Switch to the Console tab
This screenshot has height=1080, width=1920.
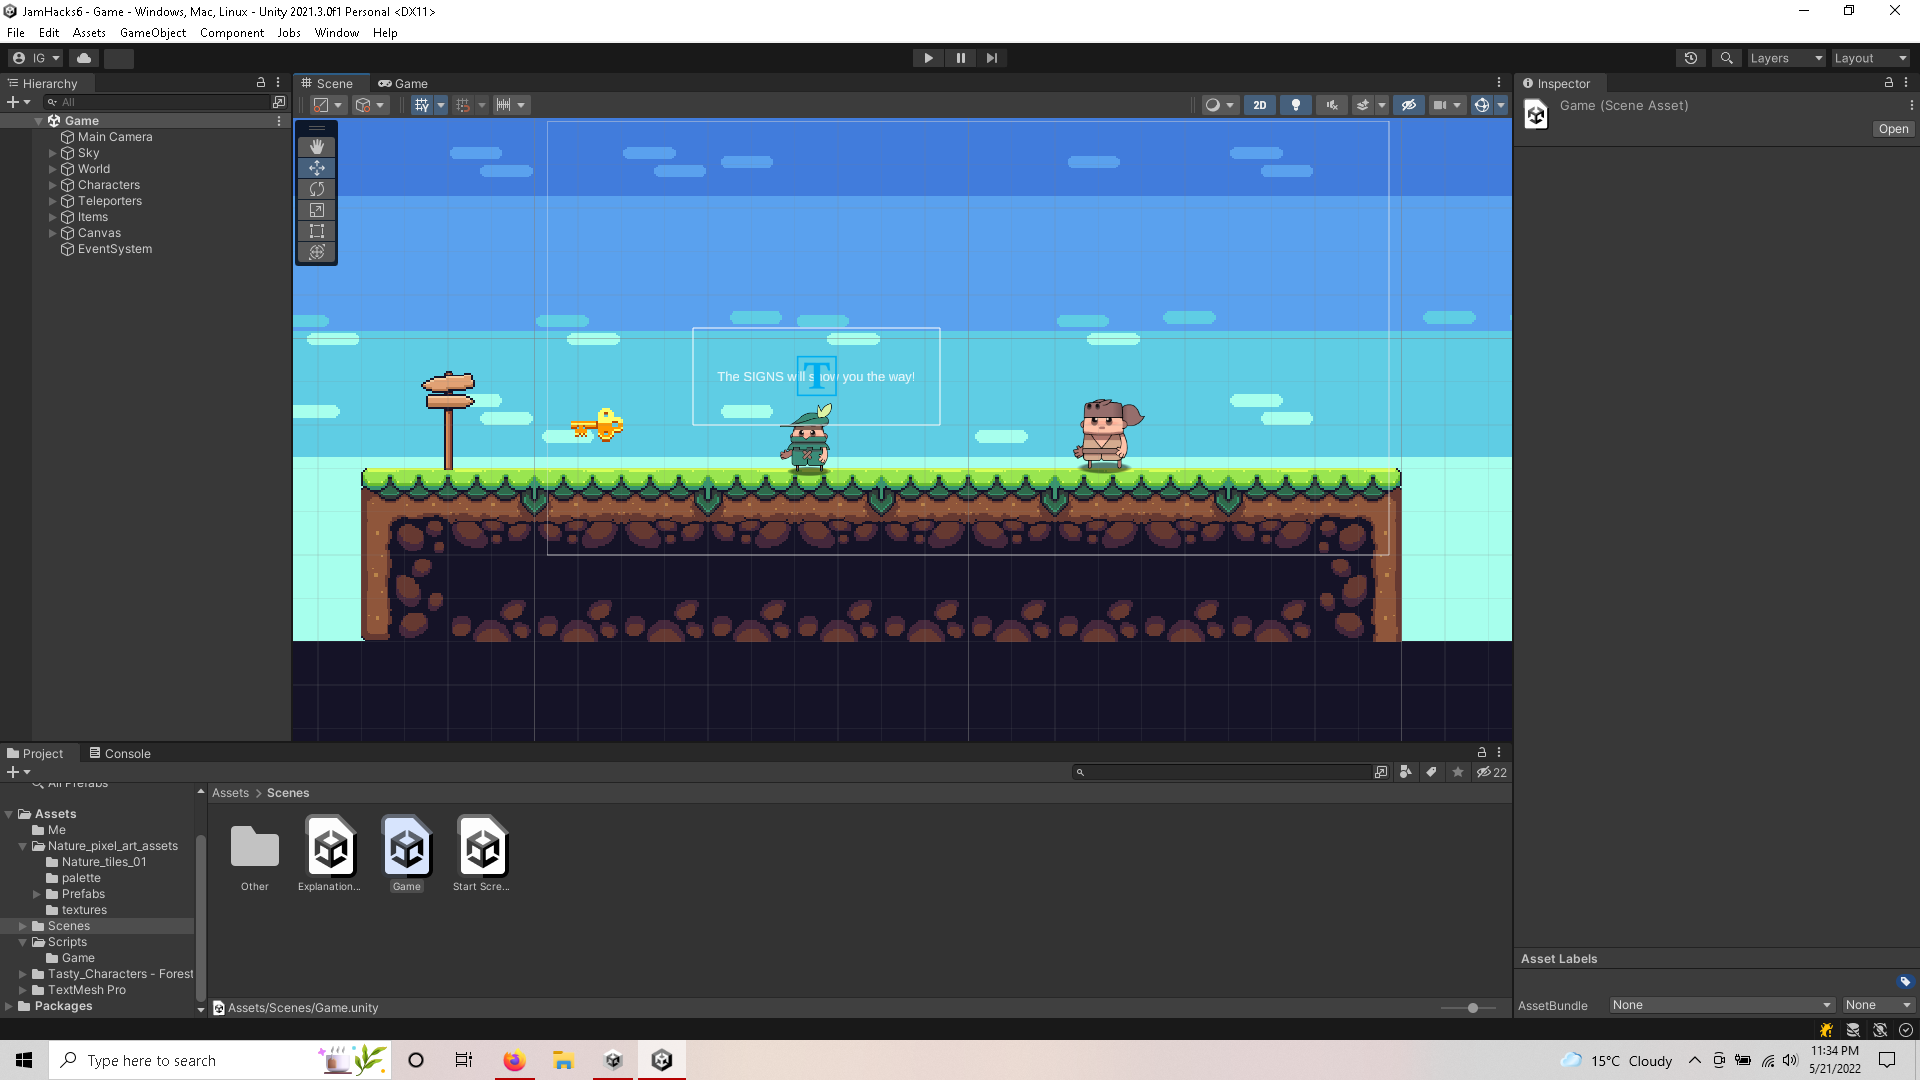click(x=120, y=753)
